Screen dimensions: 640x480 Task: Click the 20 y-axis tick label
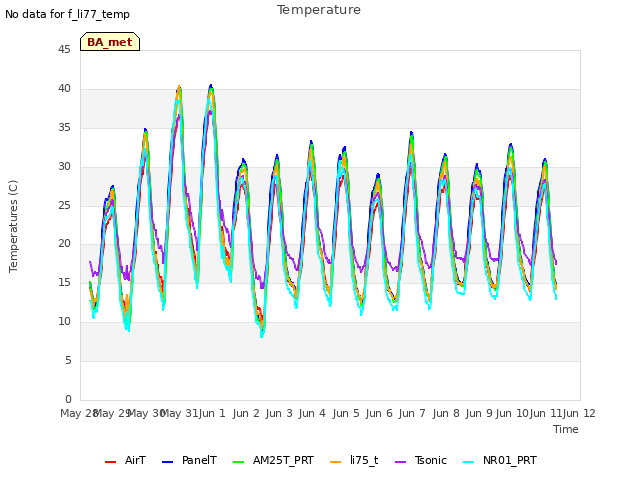click(x=64, y=243)
